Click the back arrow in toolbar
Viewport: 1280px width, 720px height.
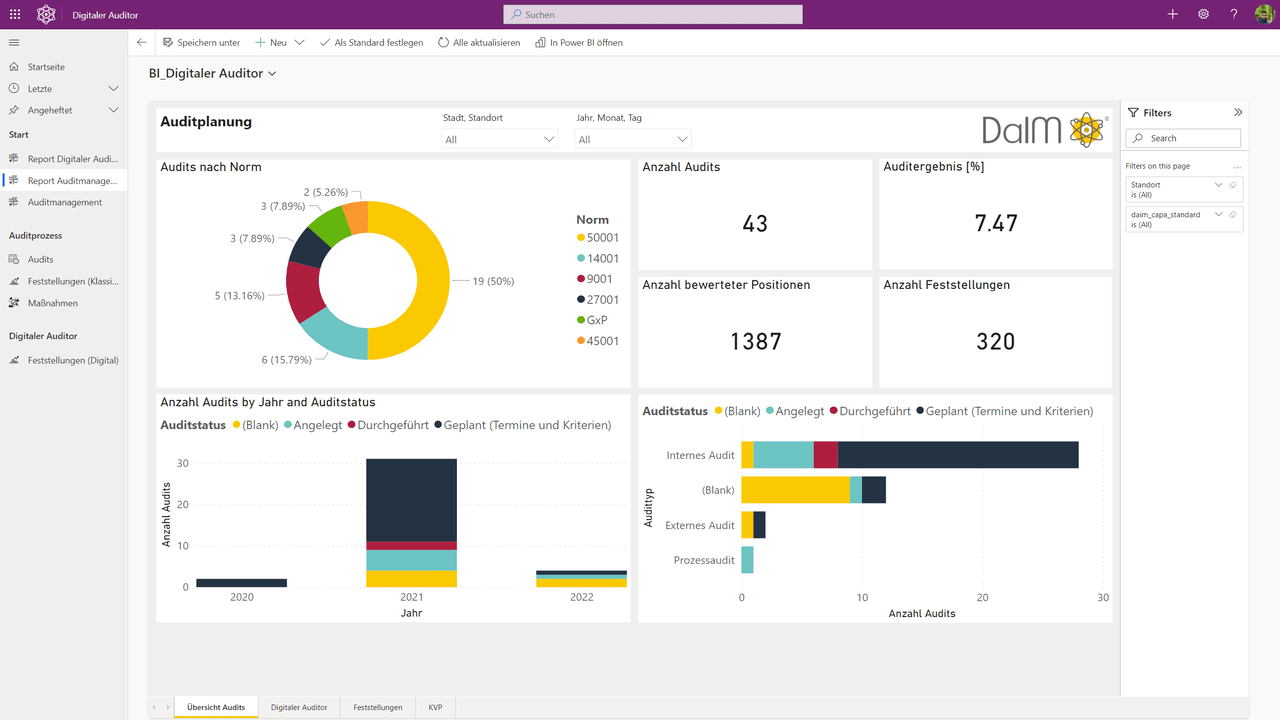pyautogui.click(x=142, y=43)
